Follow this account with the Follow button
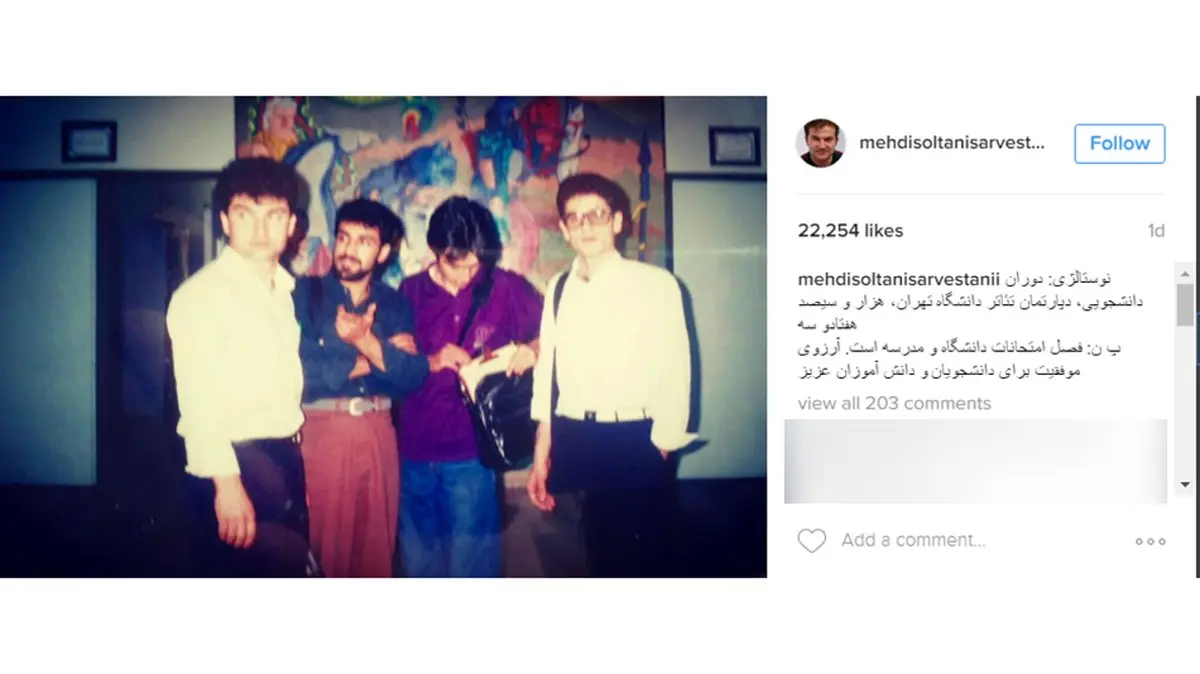This screenshot has width=1200, height=674. pos(1120,143)
